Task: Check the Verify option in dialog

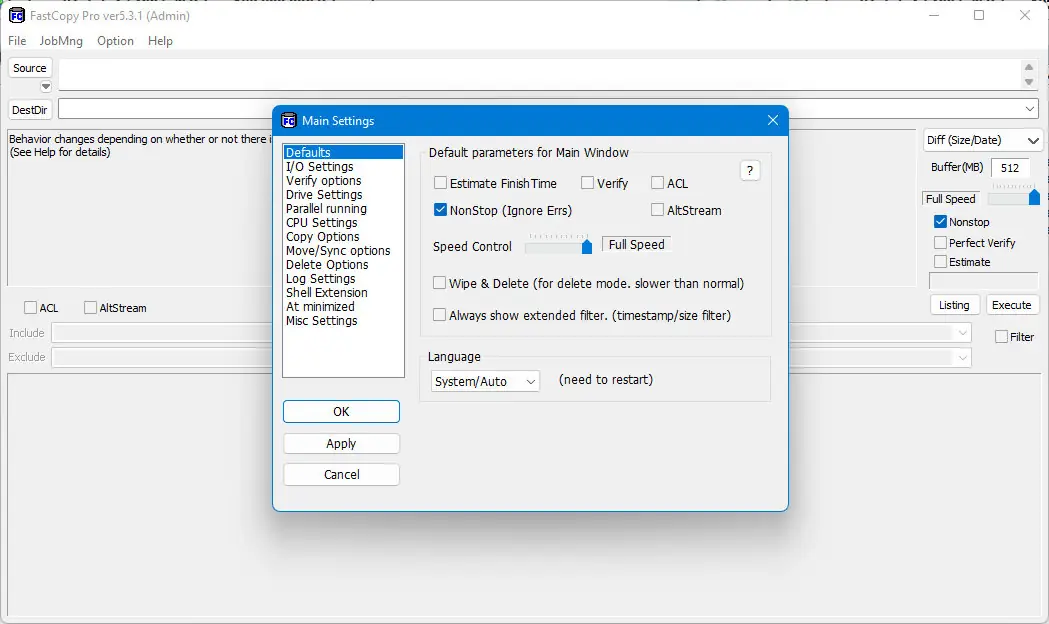Action: pyautogui.click(x=605, y=183)
